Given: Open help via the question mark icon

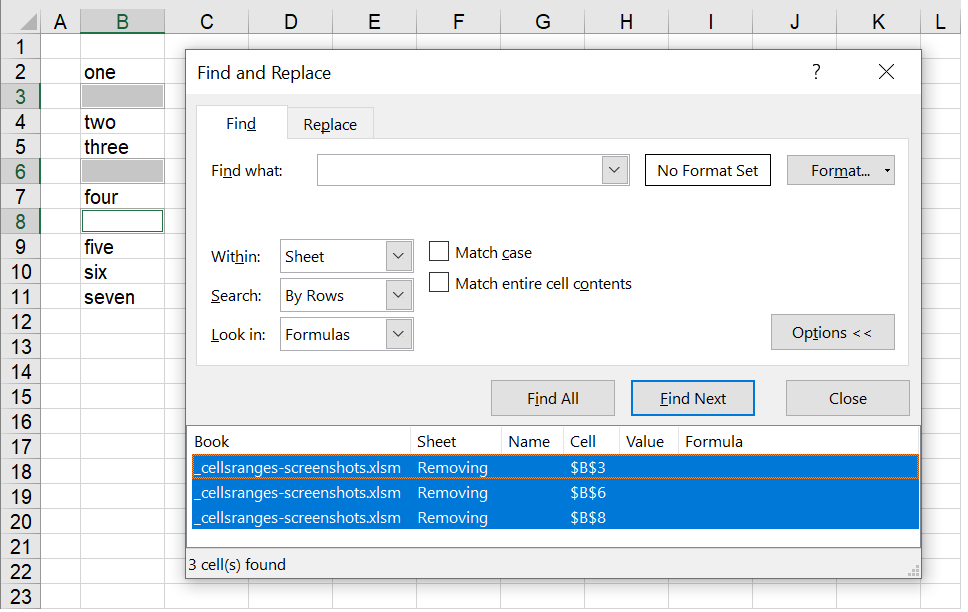Looking at the screenshot, I should (x=816, y=72).
